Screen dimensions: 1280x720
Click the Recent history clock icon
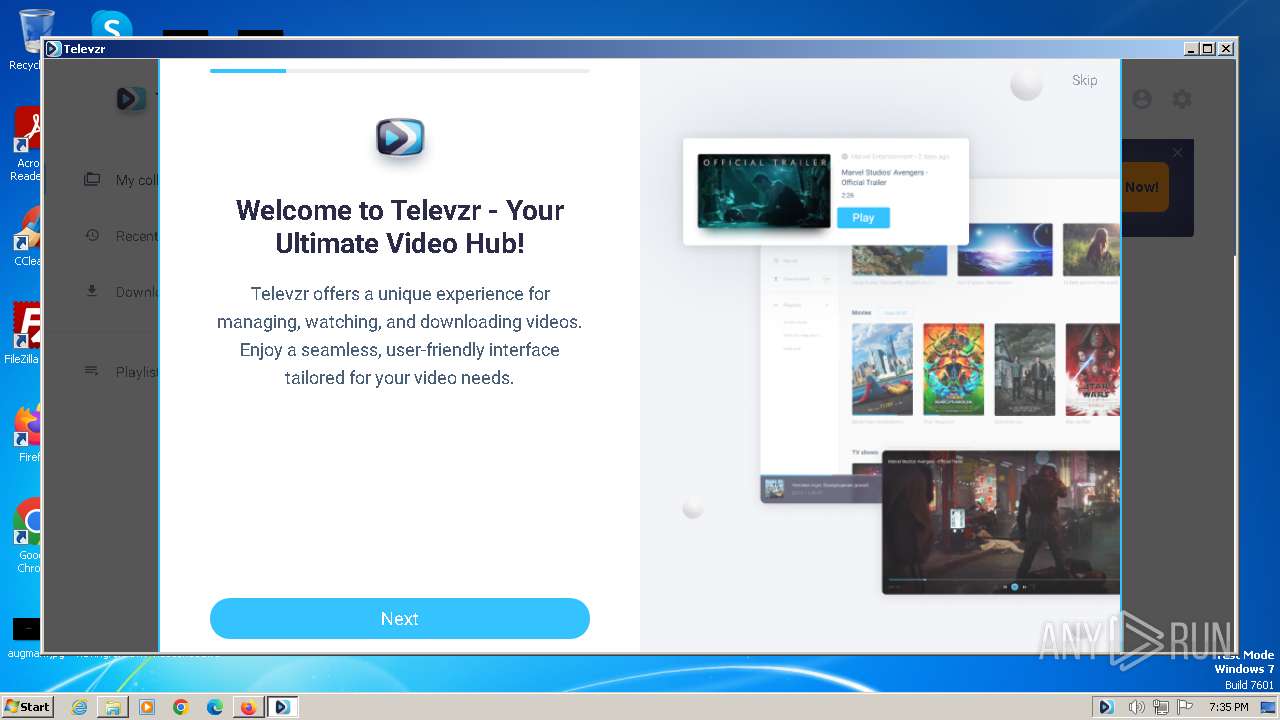coord(92,235)
